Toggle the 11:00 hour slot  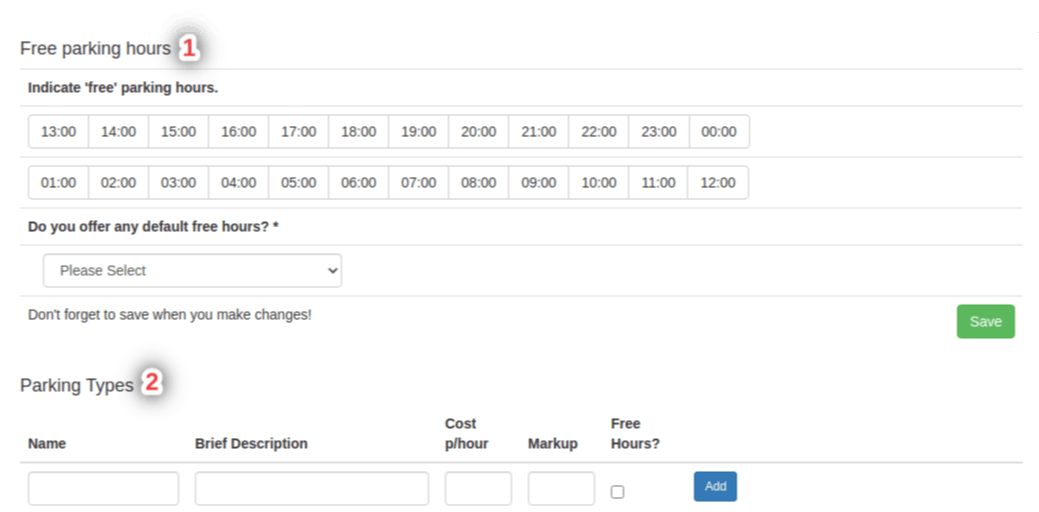[x=658, y=183]
